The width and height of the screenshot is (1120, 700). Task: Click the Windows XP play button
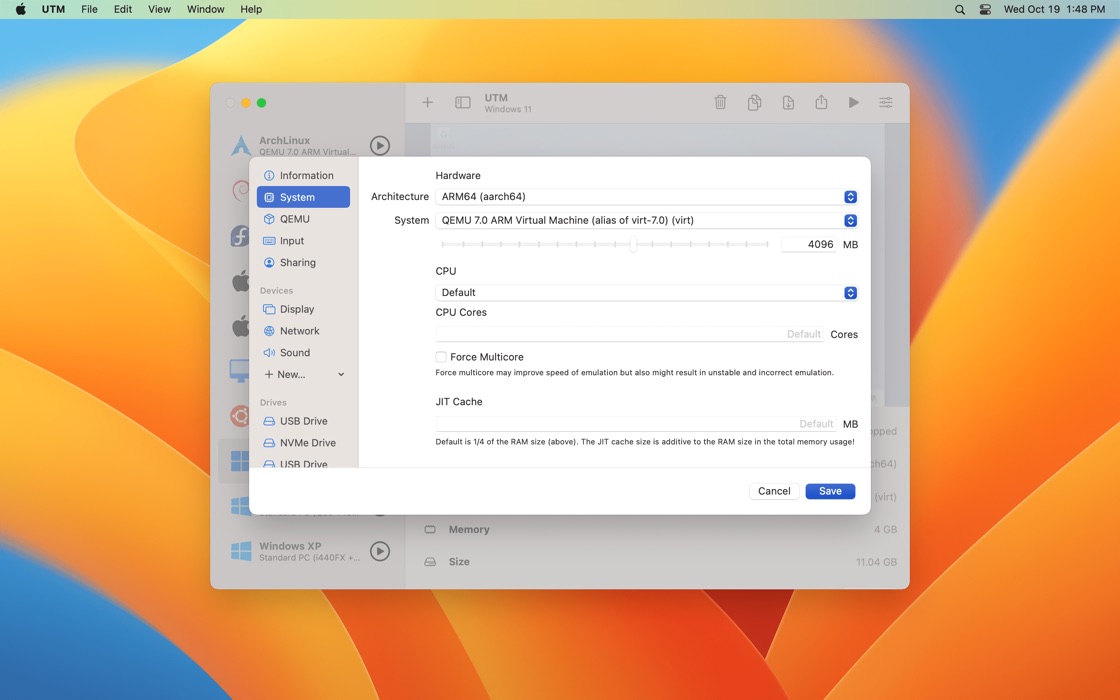380,551
